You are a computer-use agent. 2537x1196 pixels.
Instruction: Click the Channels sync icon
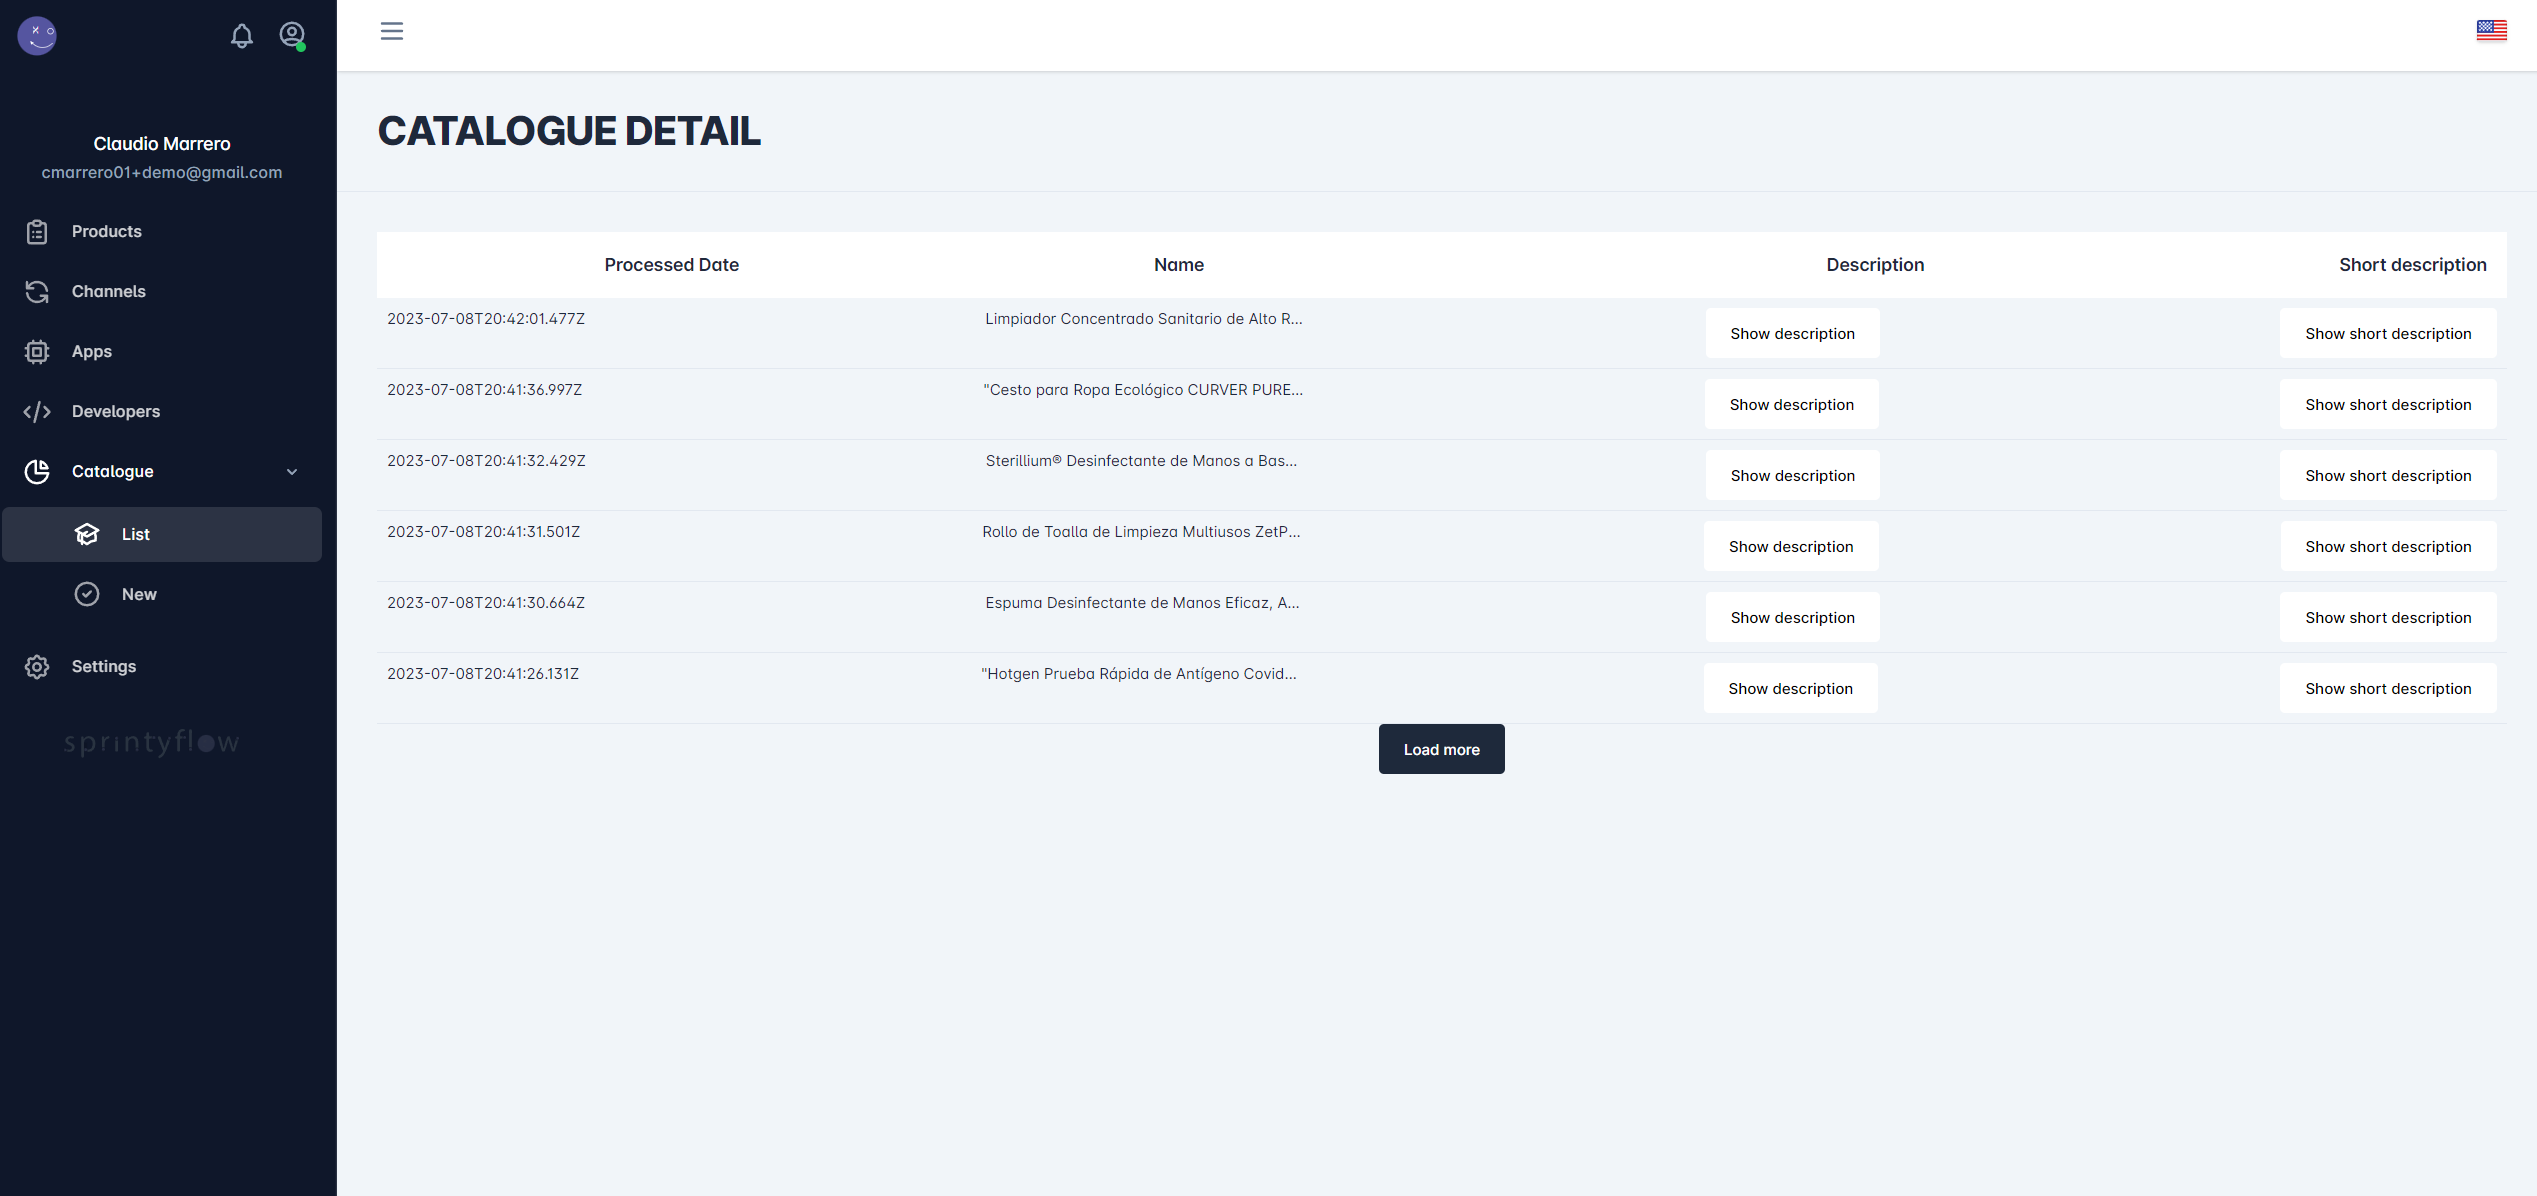point(37,292)
